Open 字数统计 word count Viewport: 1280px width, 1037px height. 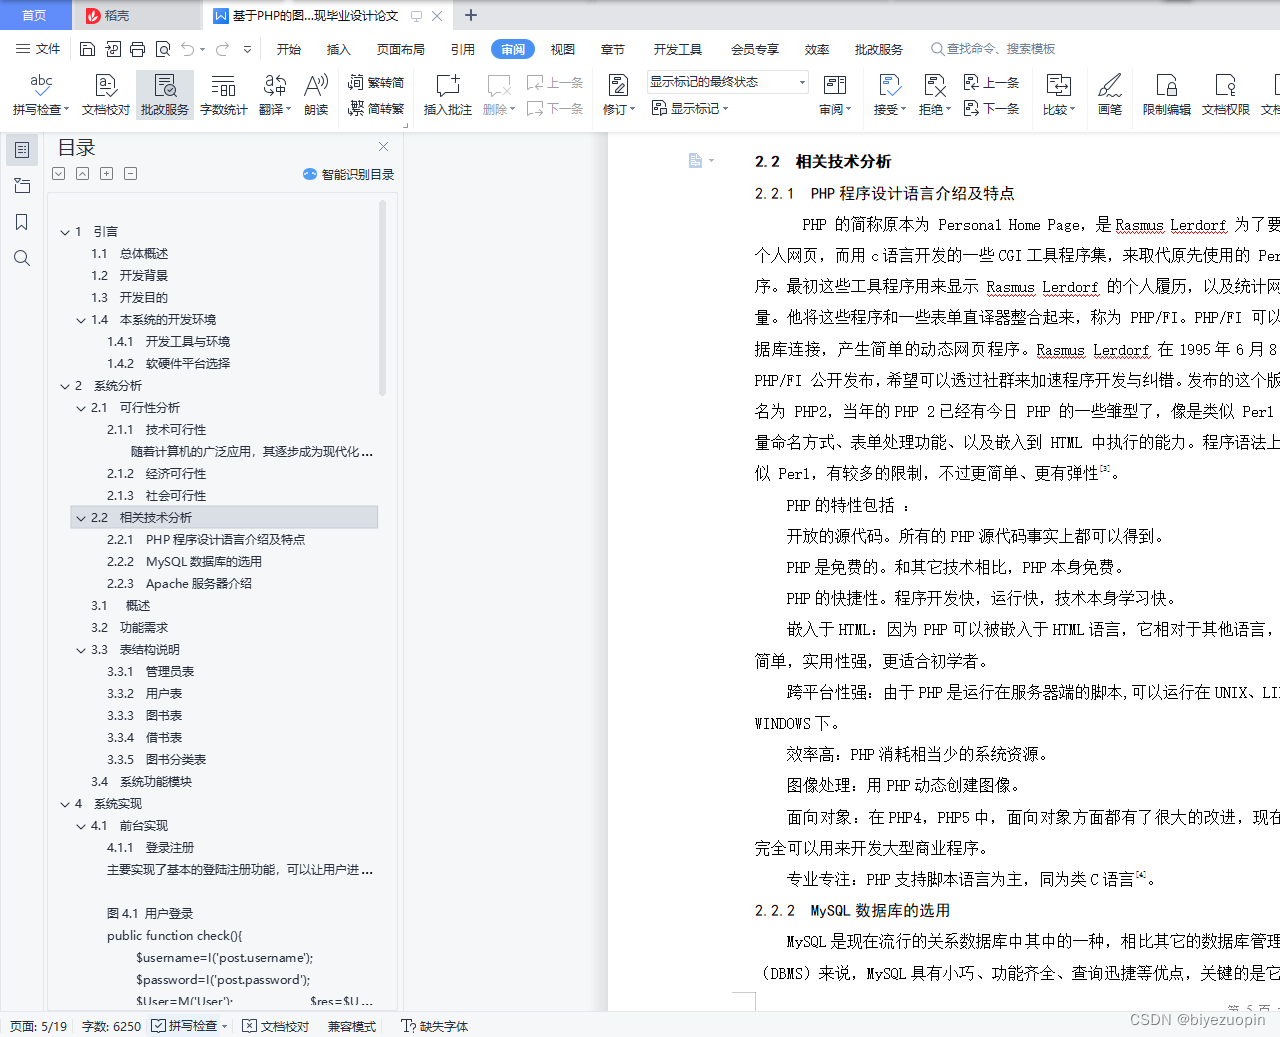click(224, 95)
